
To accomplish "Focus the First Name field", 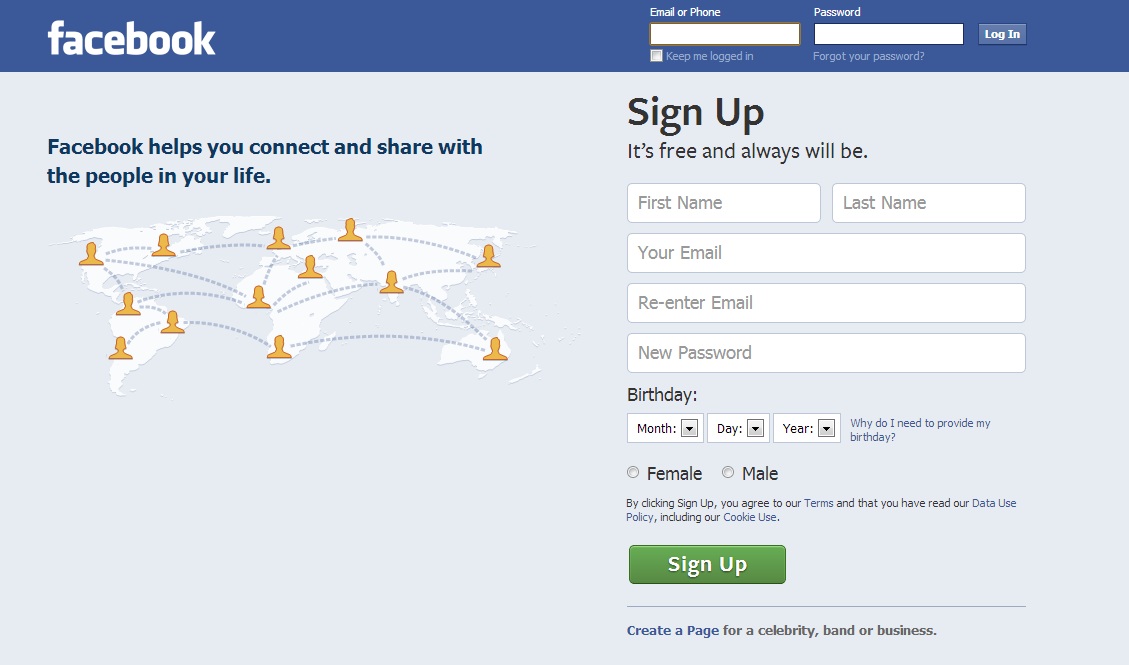I will 723,203.
